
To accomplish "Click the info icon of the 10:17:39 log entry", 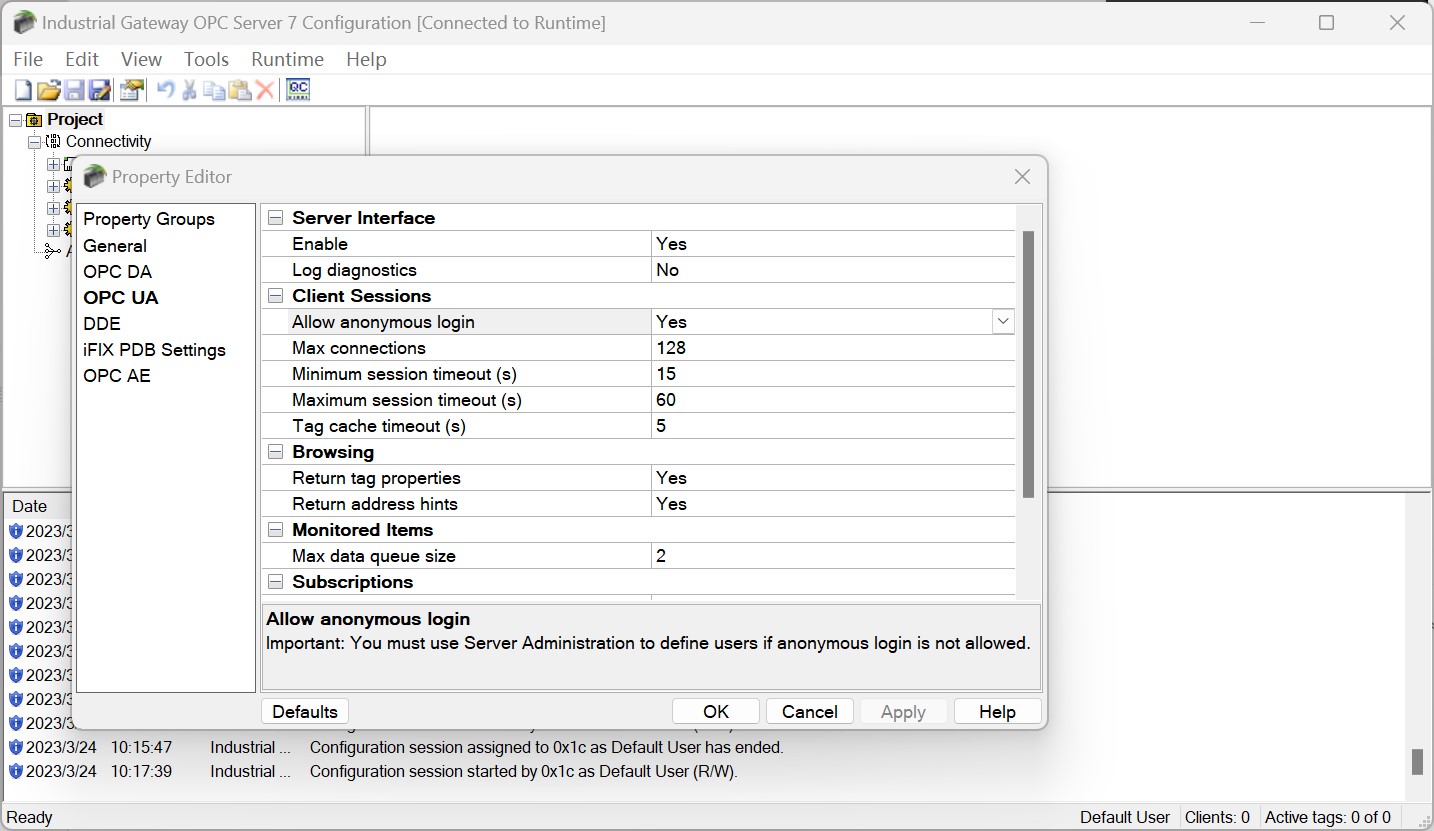I will point(15,771).
